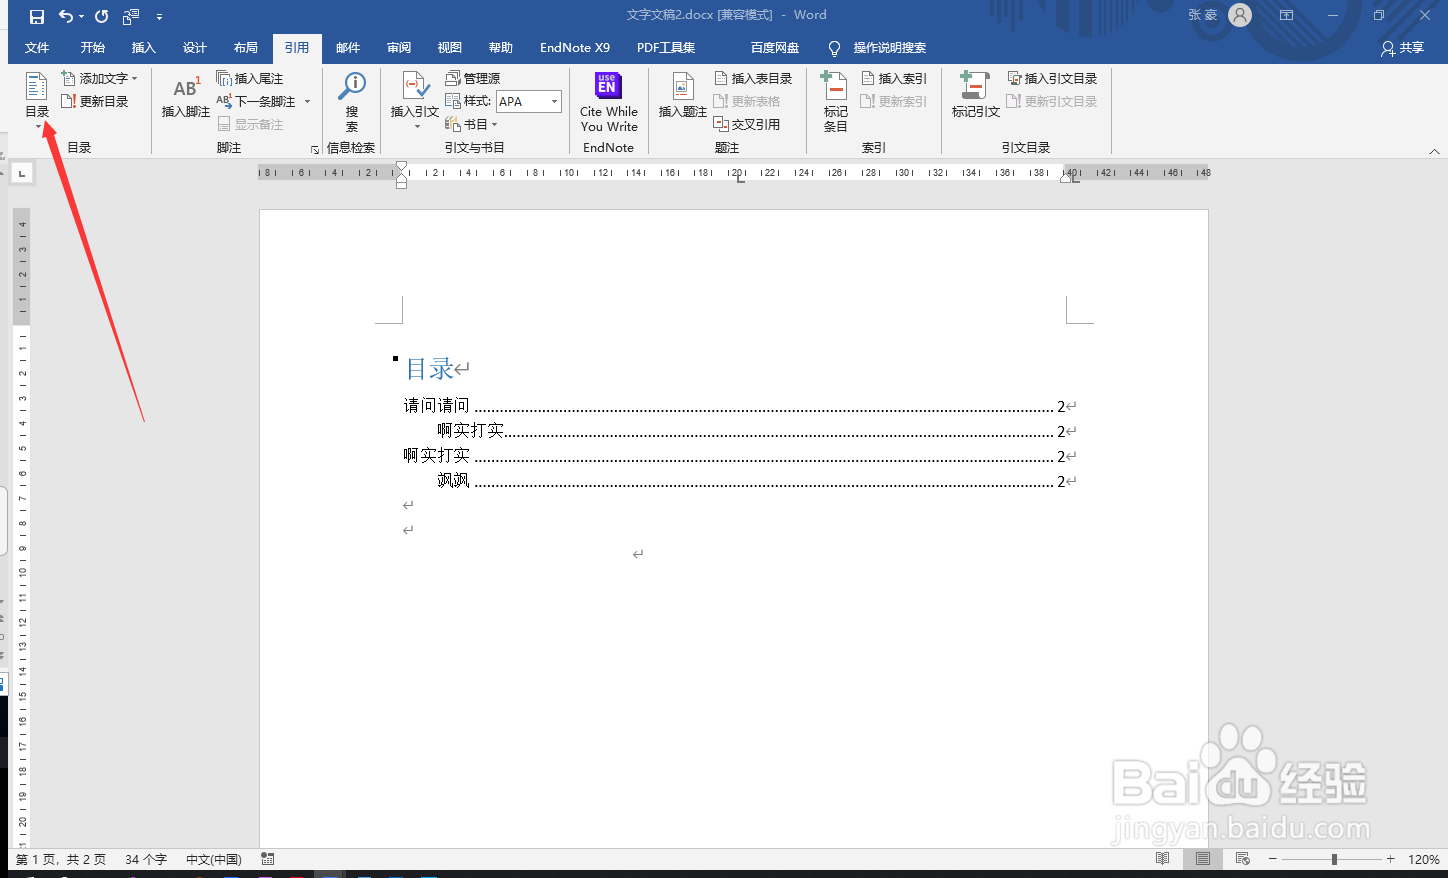Collapse the ribbon with the chevron

(x=1434, y=151)
